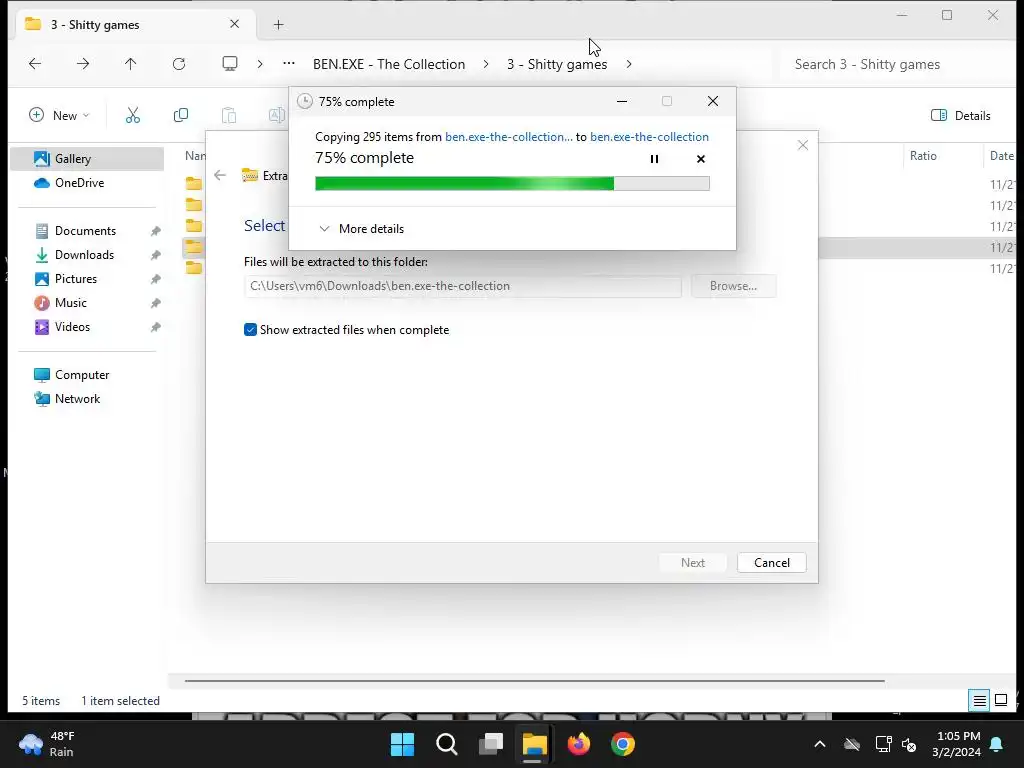This screenshot has height=768, width=1024.
Task: Go back in the Extract wizard
Action: click(220, 175)
